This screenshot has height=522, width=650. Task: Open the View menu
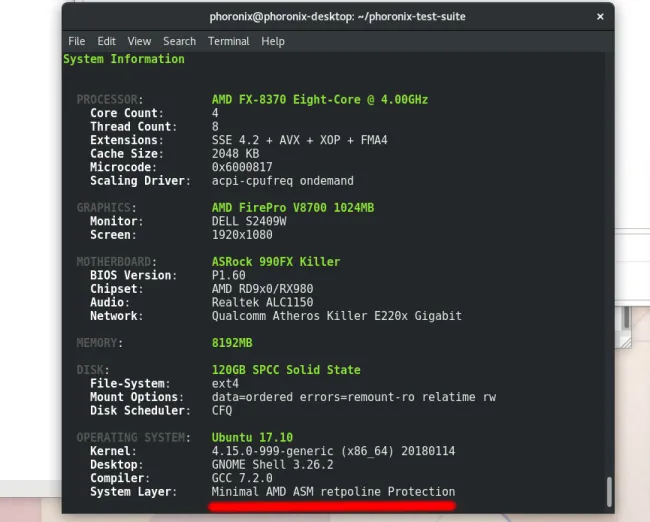pyautogui.click(x=139, y=41)
